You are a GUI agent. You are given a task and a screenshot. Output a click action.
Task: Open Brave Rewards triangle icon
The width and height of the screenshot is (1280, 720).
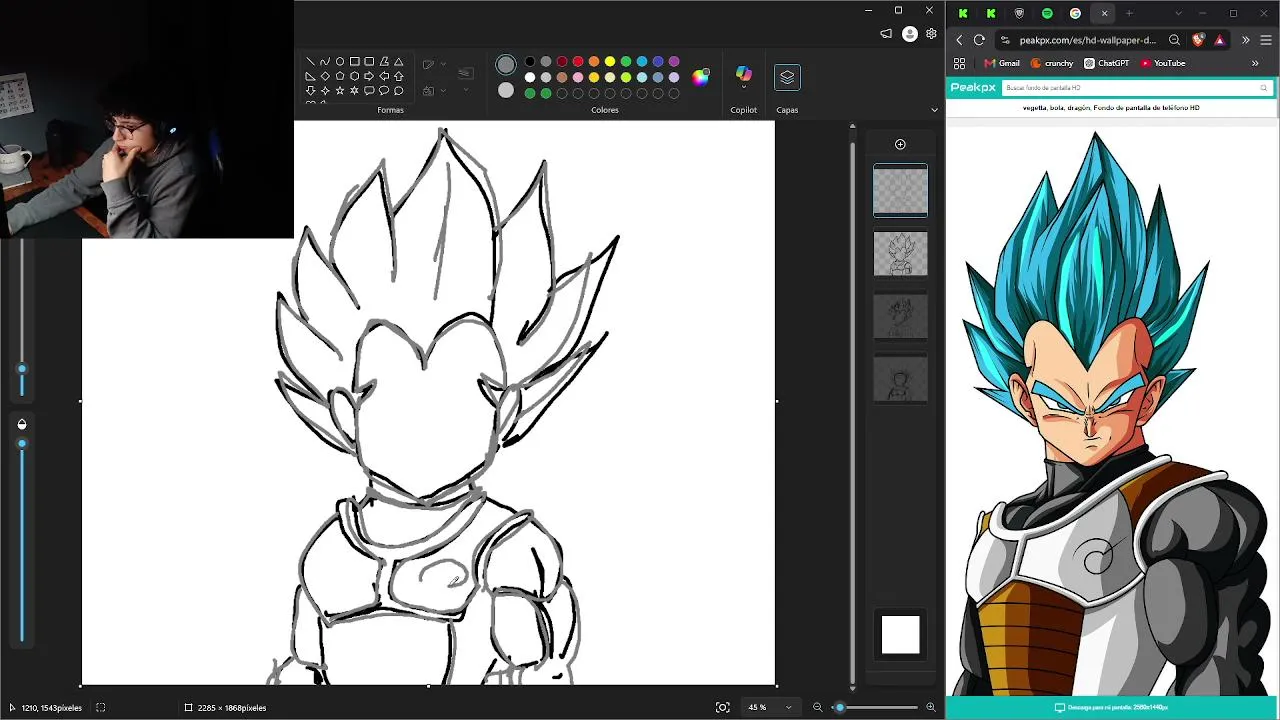point(1220,40)
